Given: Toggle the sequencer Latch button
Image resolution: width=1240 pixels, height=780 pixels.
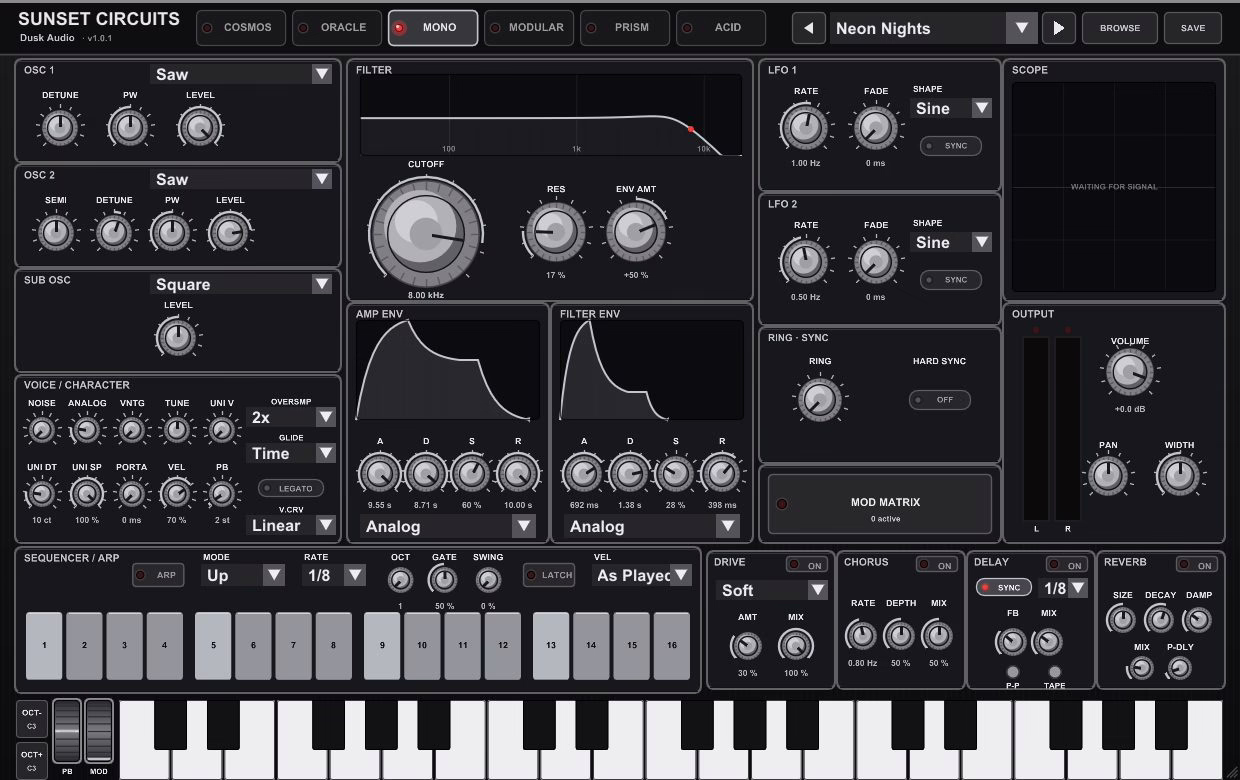Looking at the screenshot, I should click(549, 575).
